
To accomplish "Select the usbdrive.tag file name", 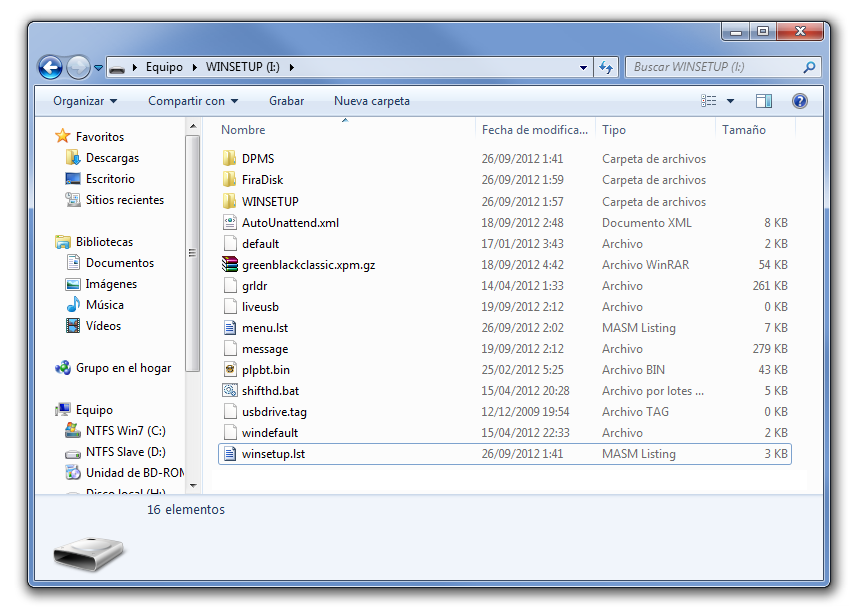I will click(x=274, y=412).
